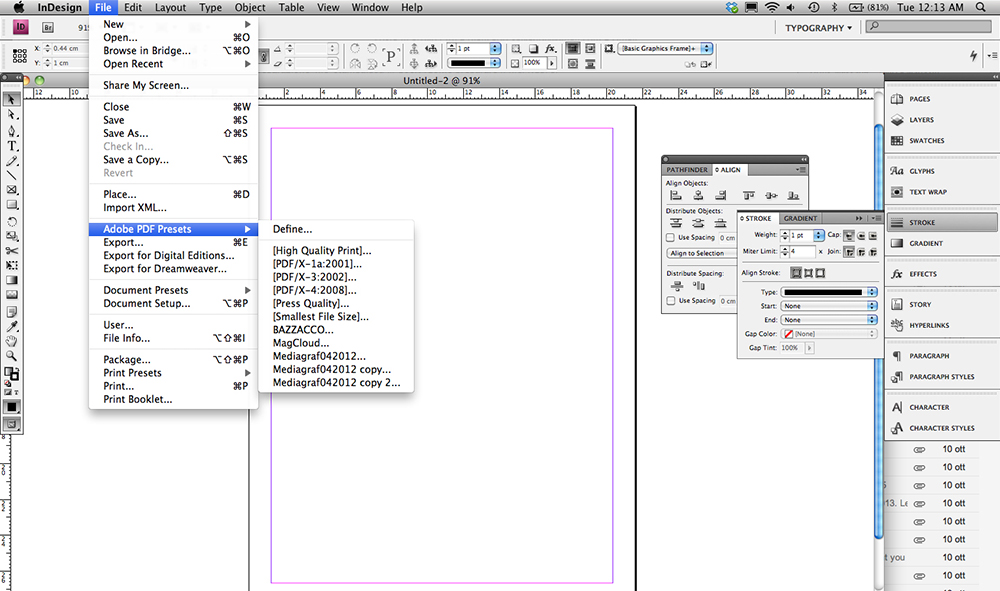
Task: Open the Effects panel from the dock
Action: point(923,274)
